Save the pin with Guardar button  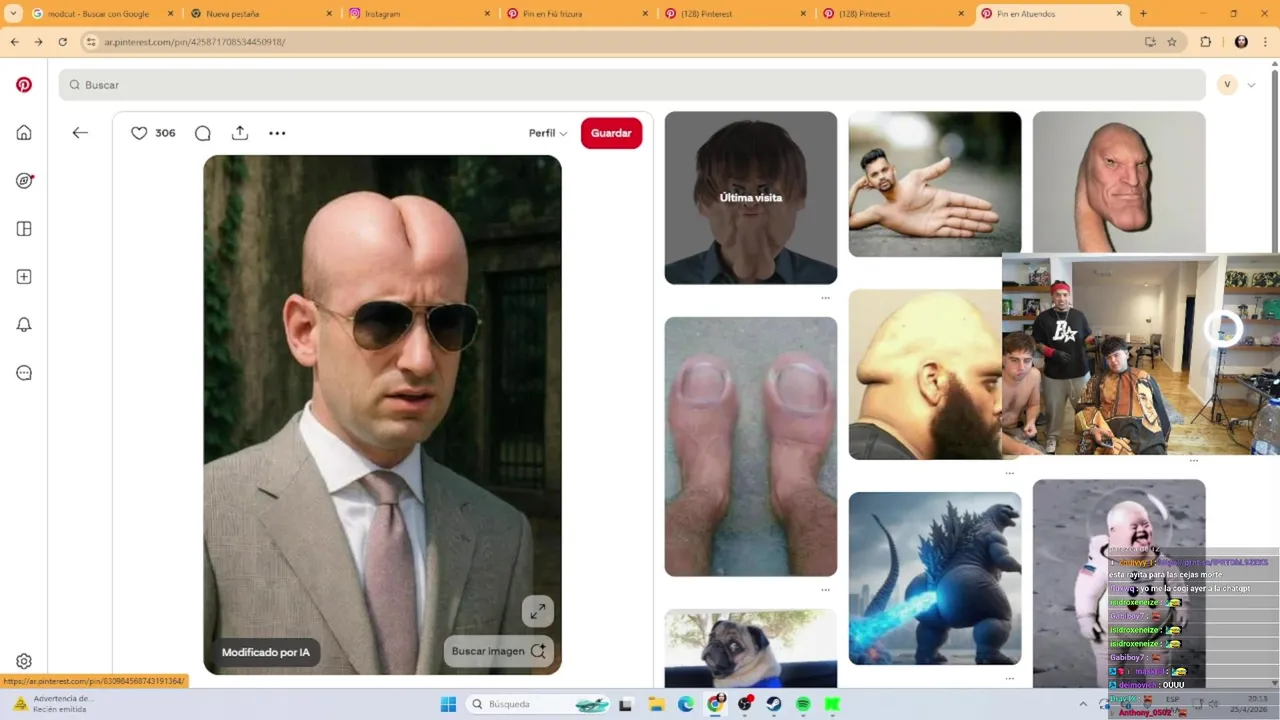(x=611, y=133)
